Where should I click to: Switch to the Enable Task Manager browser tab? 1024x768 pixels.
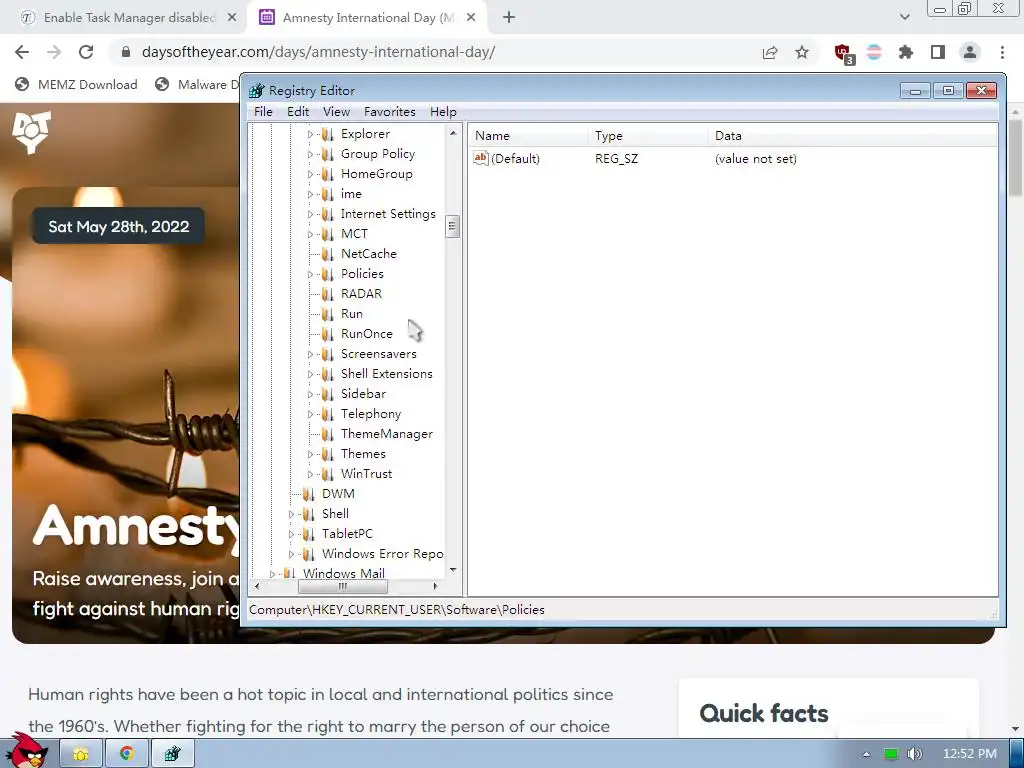[x=129, y=18]
